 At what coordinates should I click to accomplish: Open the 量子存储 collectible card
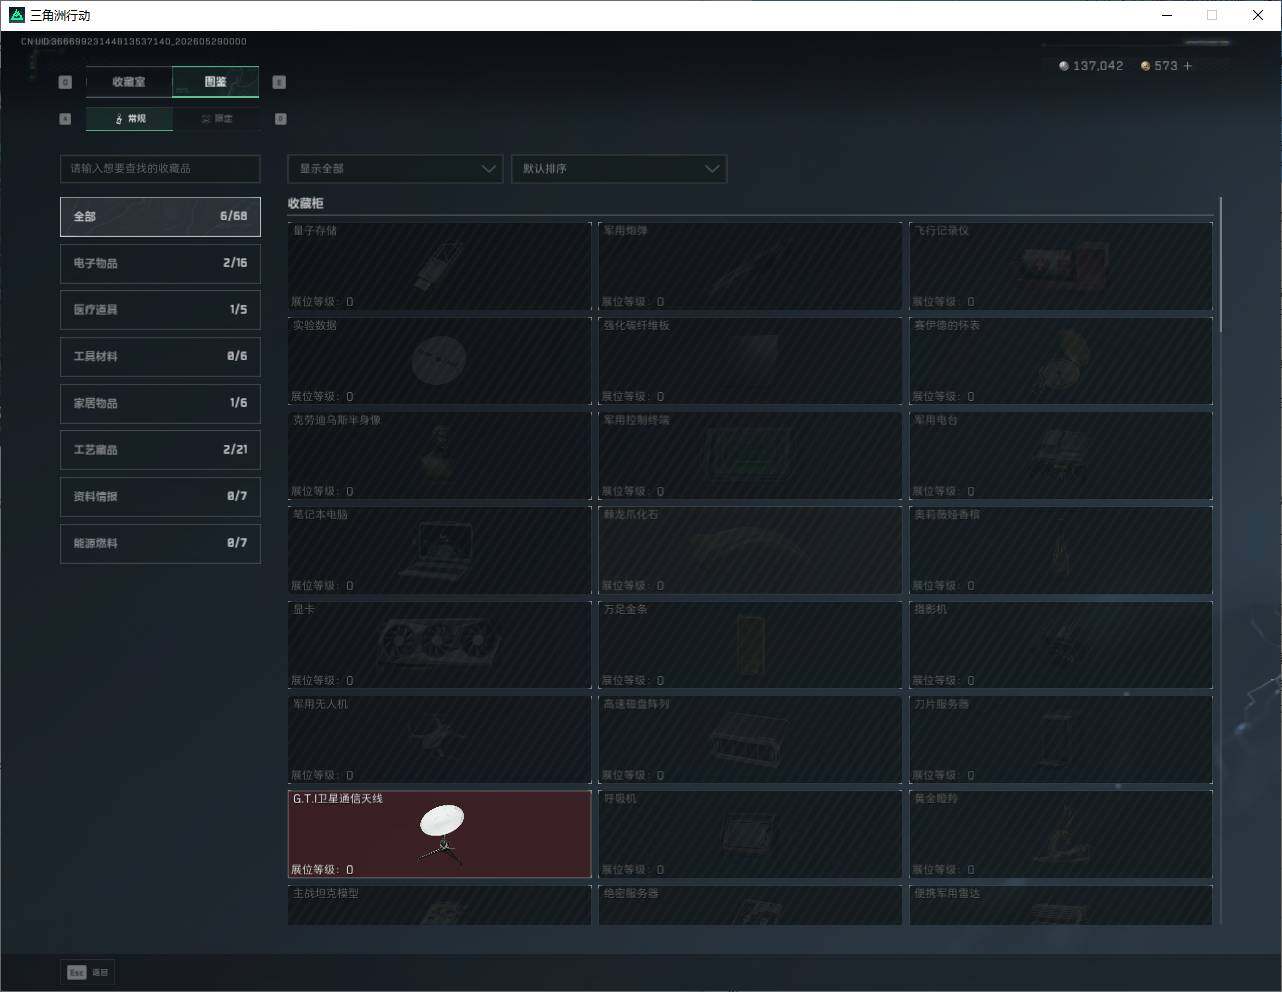(x=439, y=266)
